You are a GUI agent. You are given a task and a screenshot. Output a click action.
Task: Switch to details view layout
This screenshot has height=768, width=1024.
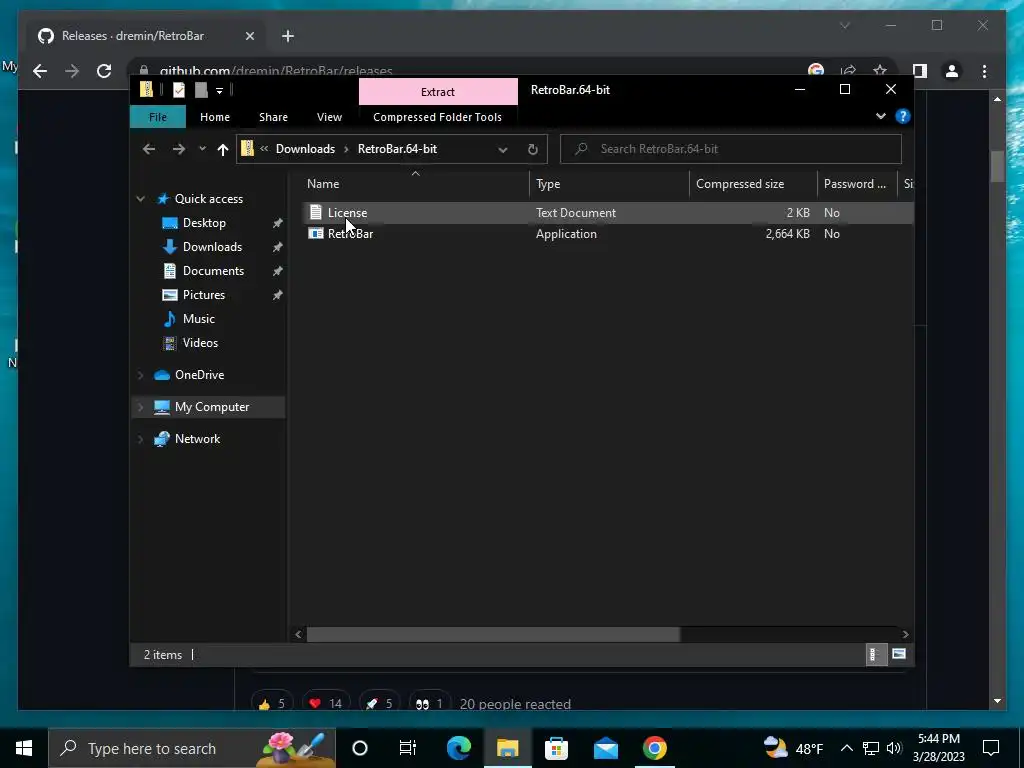click(x=876, y=654)
